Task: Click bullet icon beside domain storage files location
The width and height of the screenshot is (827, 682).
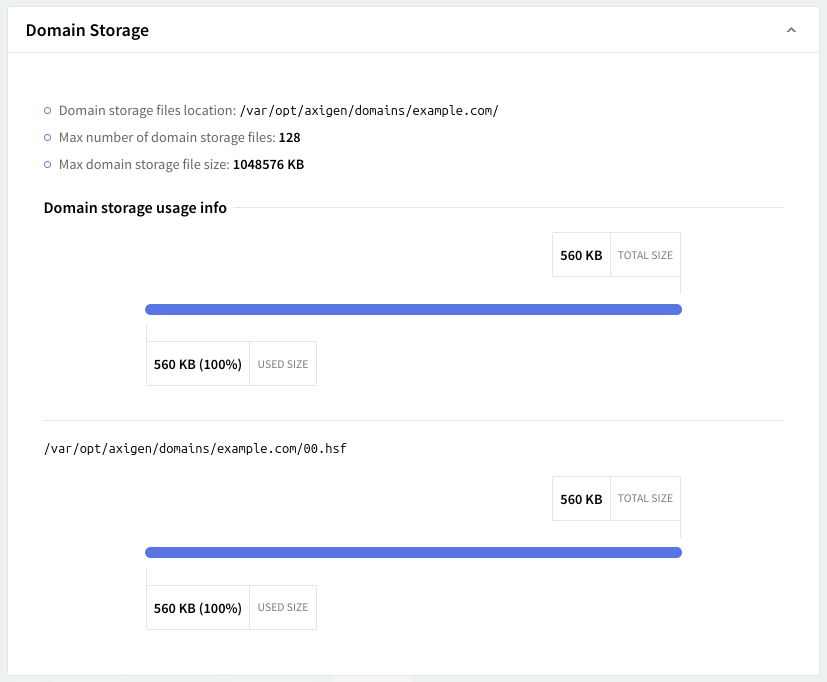Action: pos(48,111)
